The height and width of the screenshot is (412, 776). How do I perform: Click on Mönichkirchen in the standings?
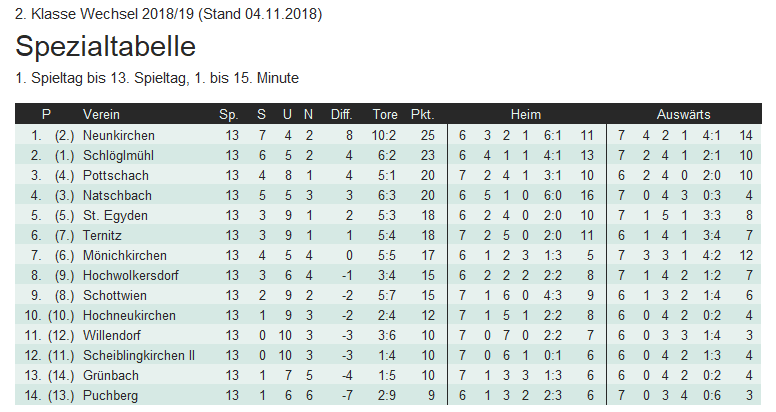(124, 255)
